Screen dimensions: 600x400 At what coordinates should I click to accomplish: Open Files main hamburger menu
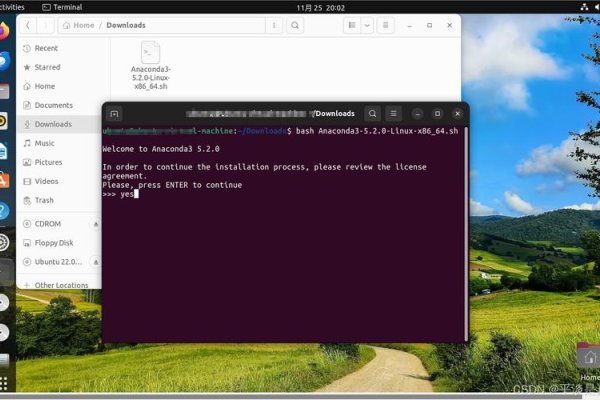pyautogui.click(x=386, y=25)
